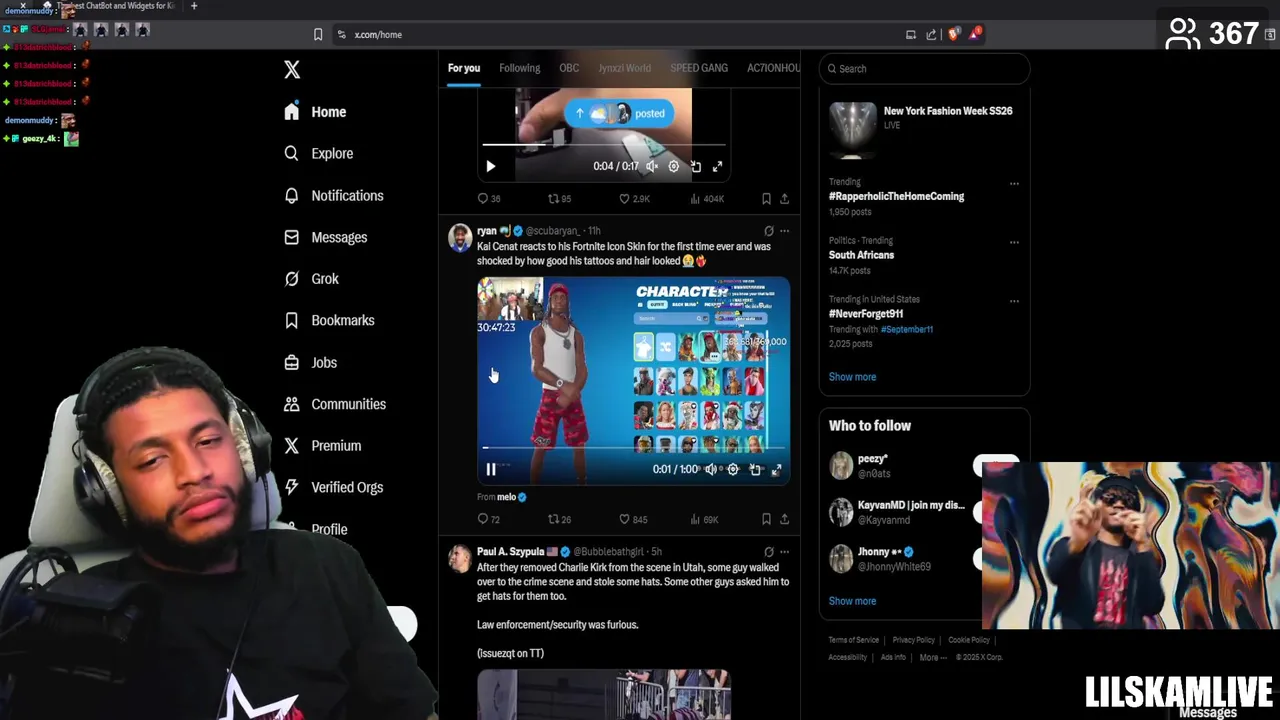Image resolution: width=1280 pixels, height=720 pixels.
Task: Click the Search input field
Action: [x=924, y=69]
